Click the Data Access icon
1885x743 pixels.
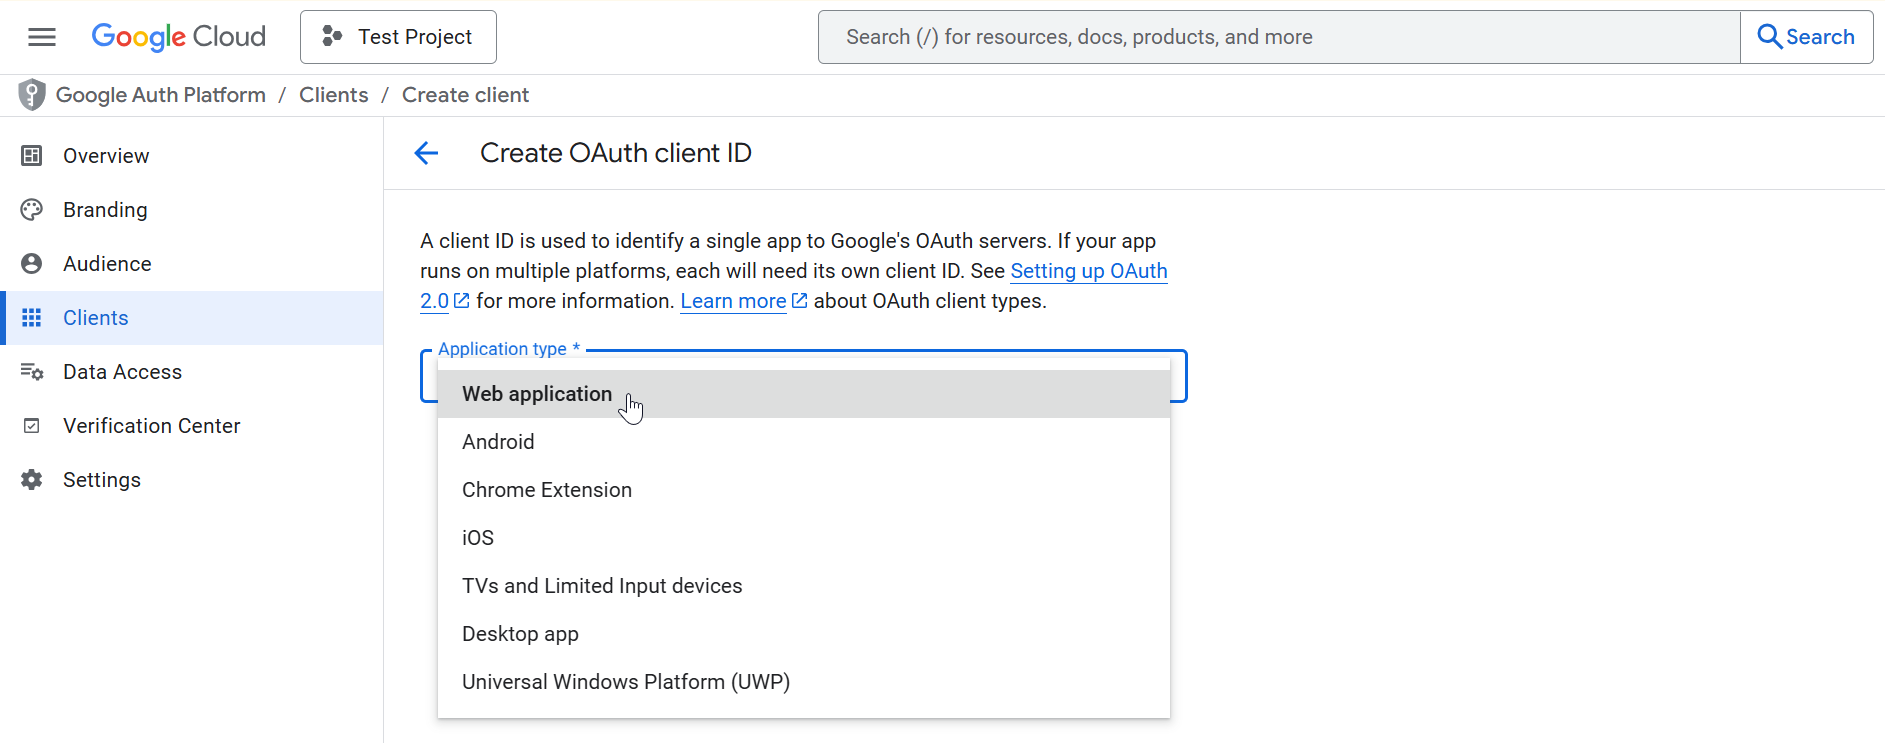pos(32,372)
